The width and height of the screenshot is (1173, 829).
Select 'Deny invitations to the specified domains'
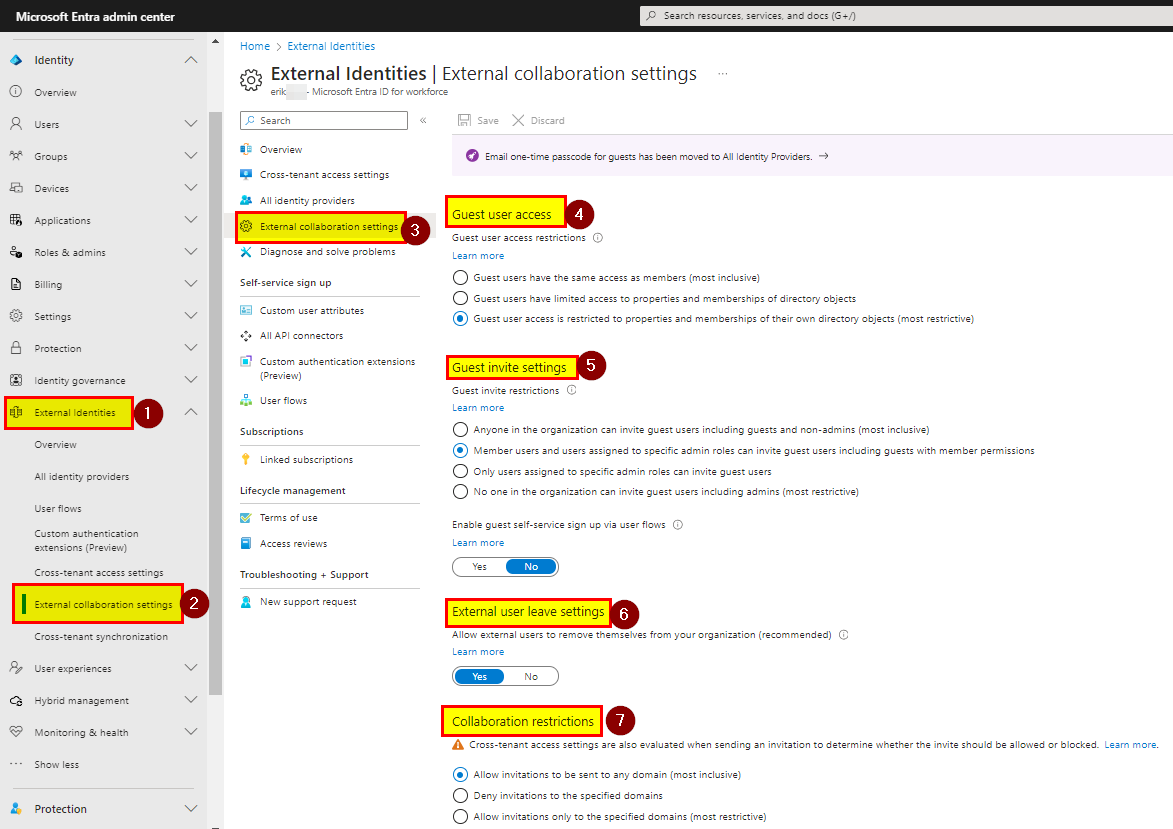(x=460, y=796)
